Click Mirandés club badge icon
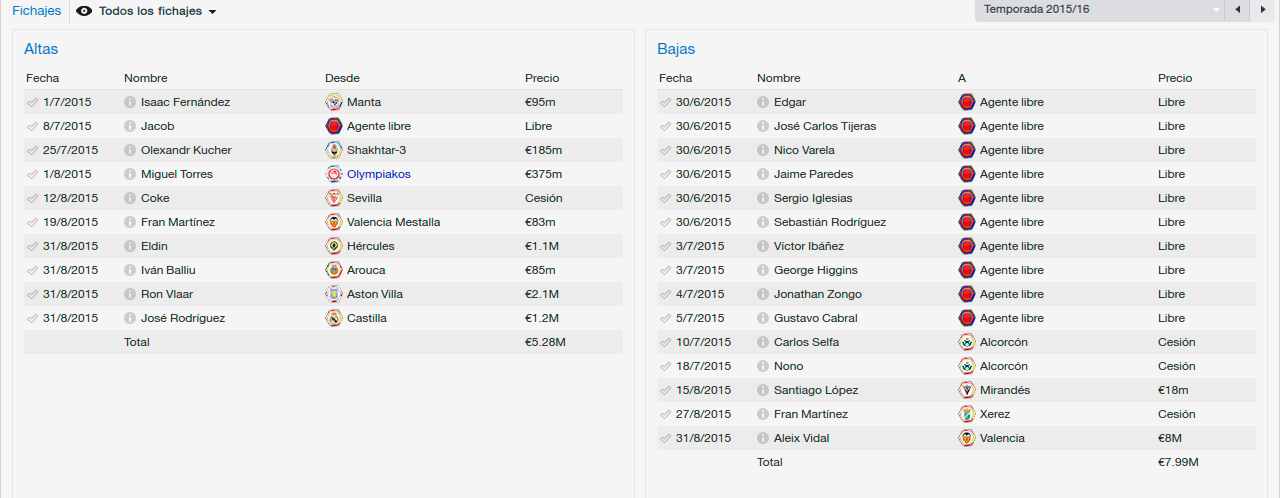This screenshot has width=1280, height=498. (x=967, y=390)
